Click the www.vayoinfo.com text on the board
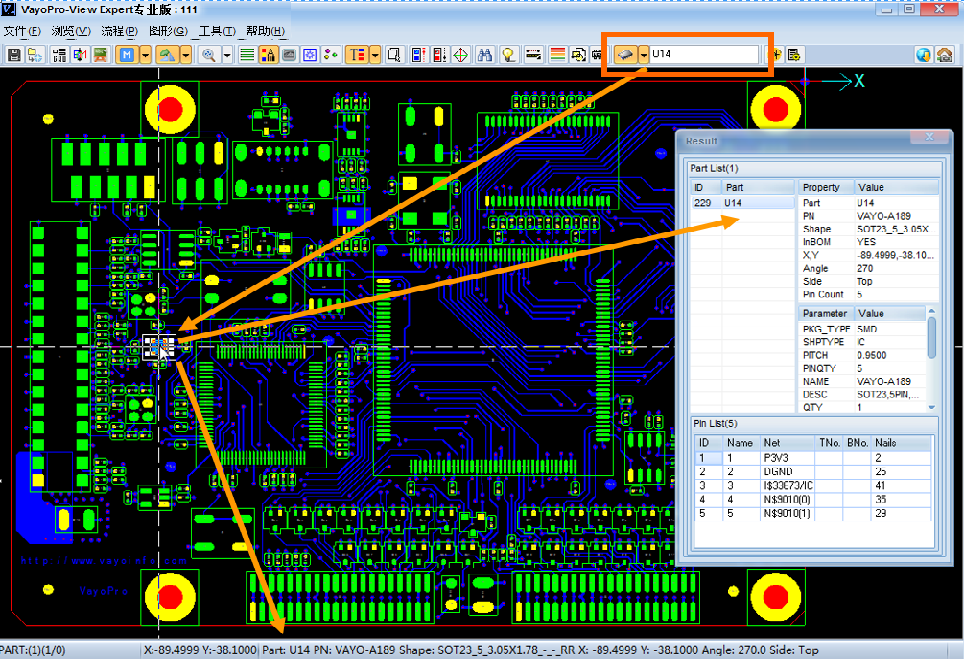The width and height of the screenshot is (965, 660). tap(103, 561)
